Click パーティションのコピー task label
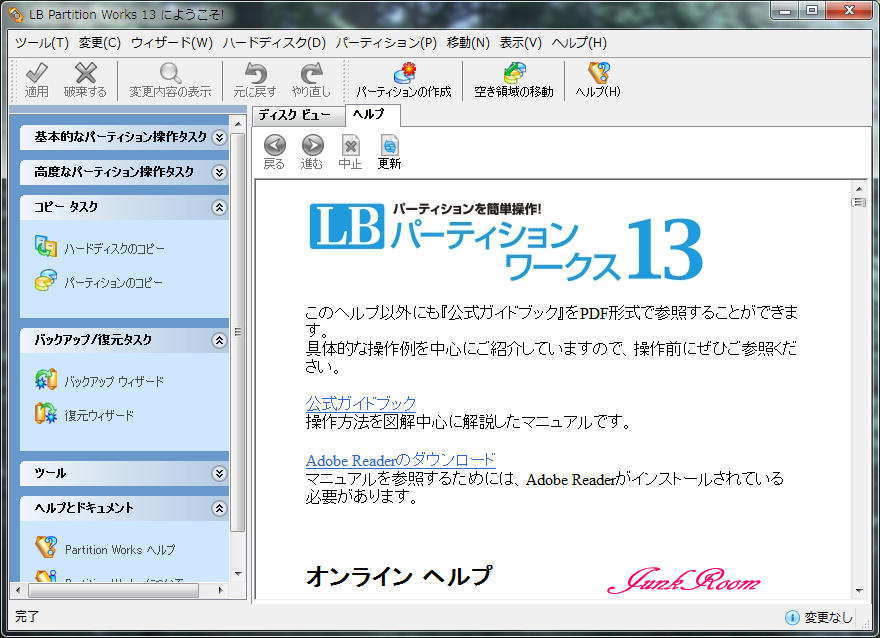 [113, 282]
